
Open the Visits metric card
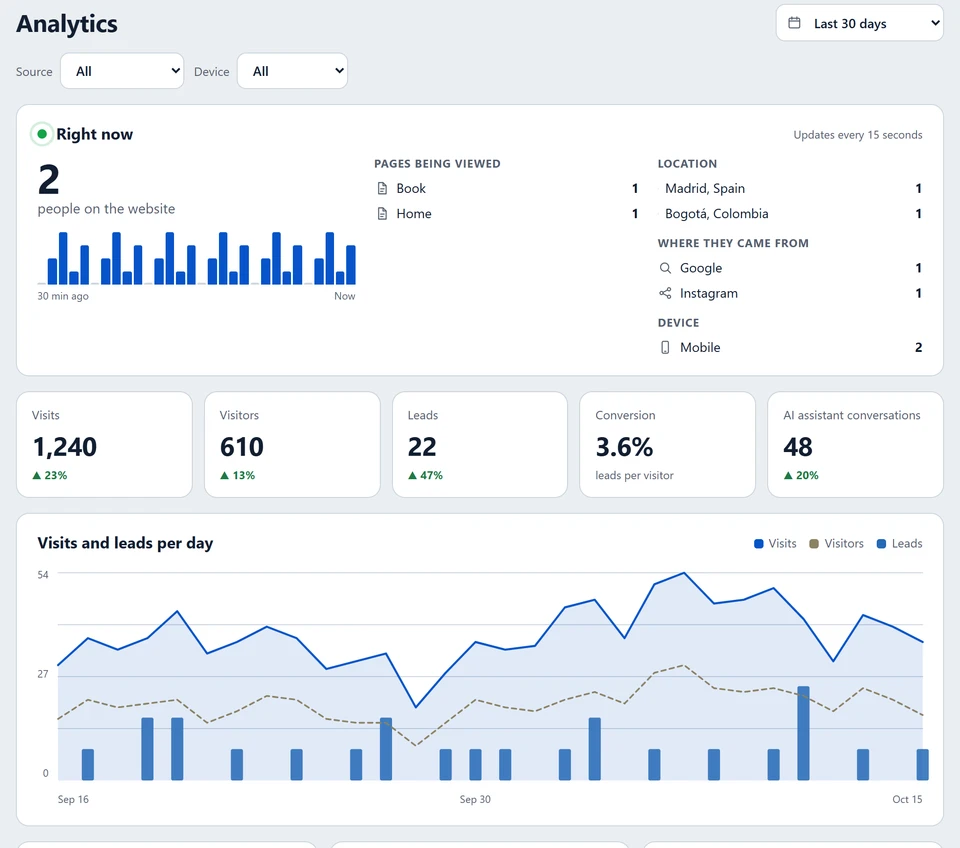(105, 445)
